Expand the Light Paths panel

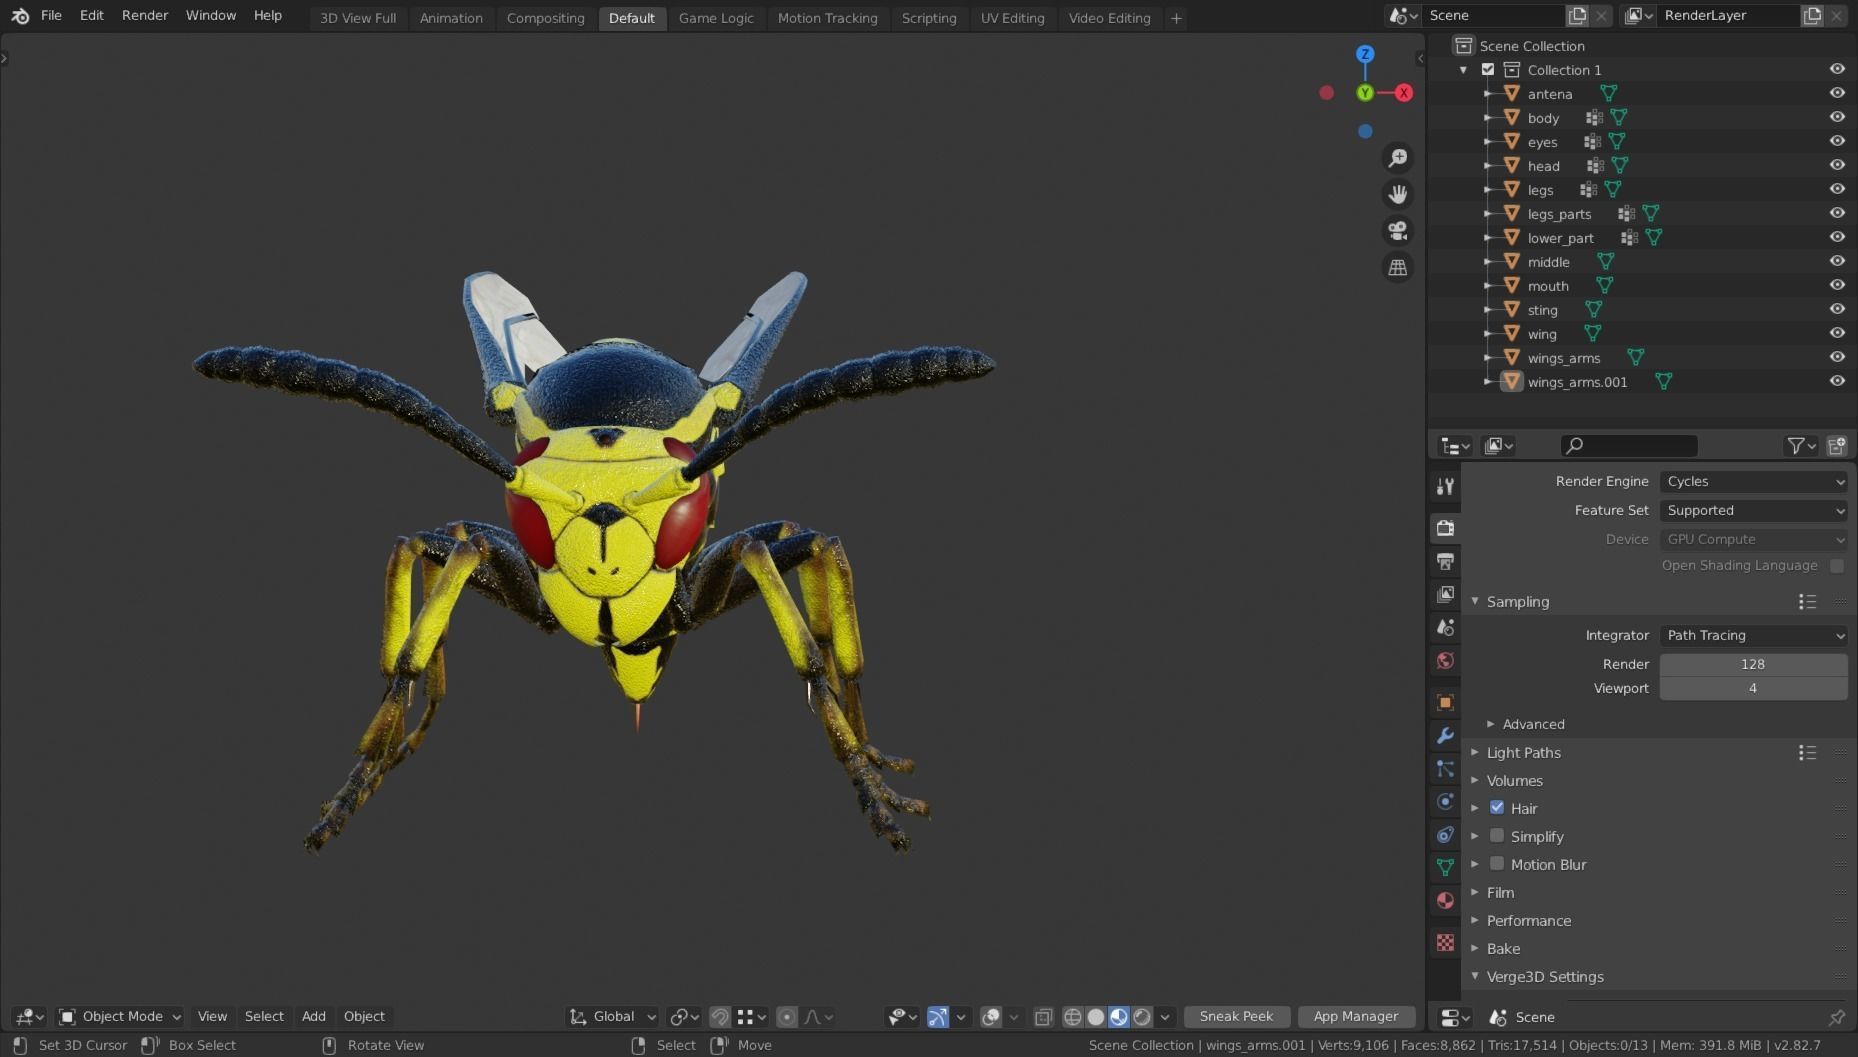coord(1523,752)
